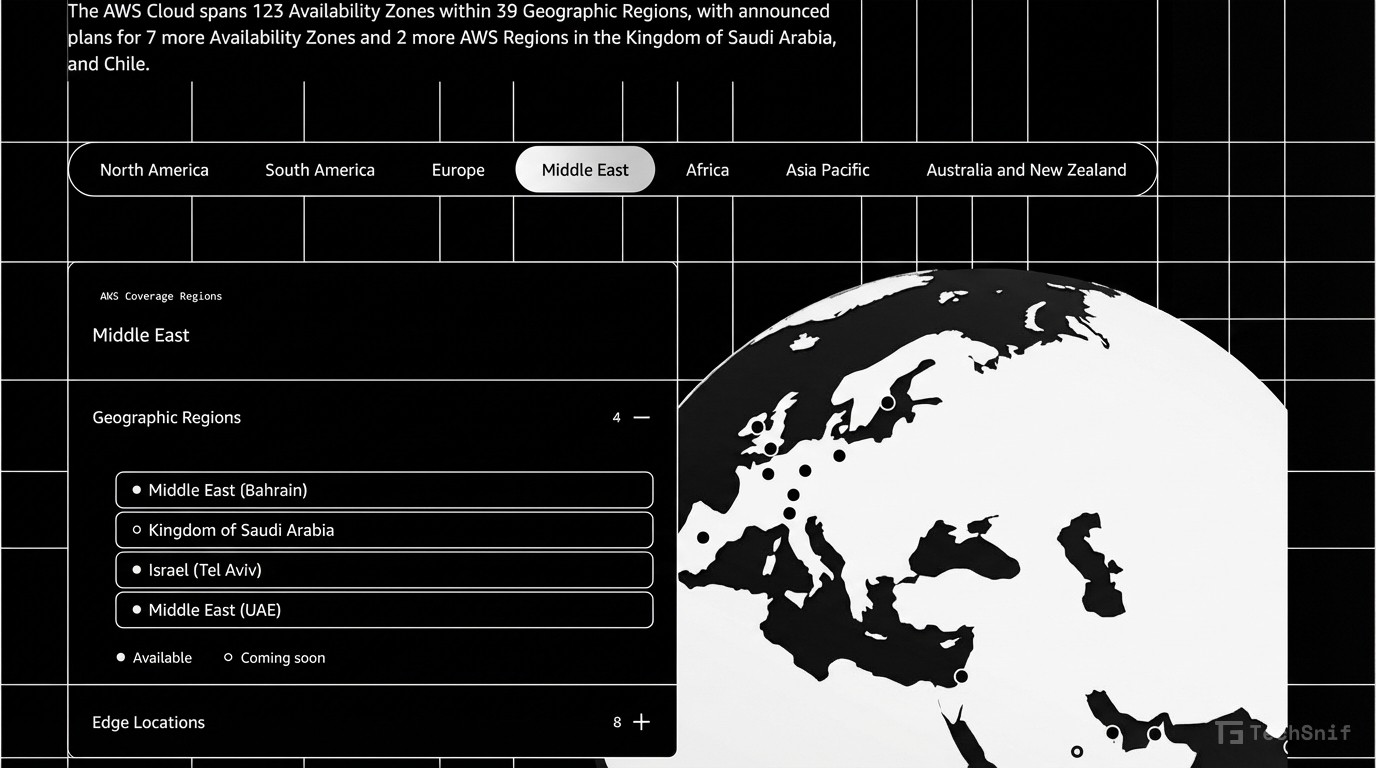Collapse the Geographic Regions section
The height and width of the screenshot is (768, 1376).
coord(641,417)
